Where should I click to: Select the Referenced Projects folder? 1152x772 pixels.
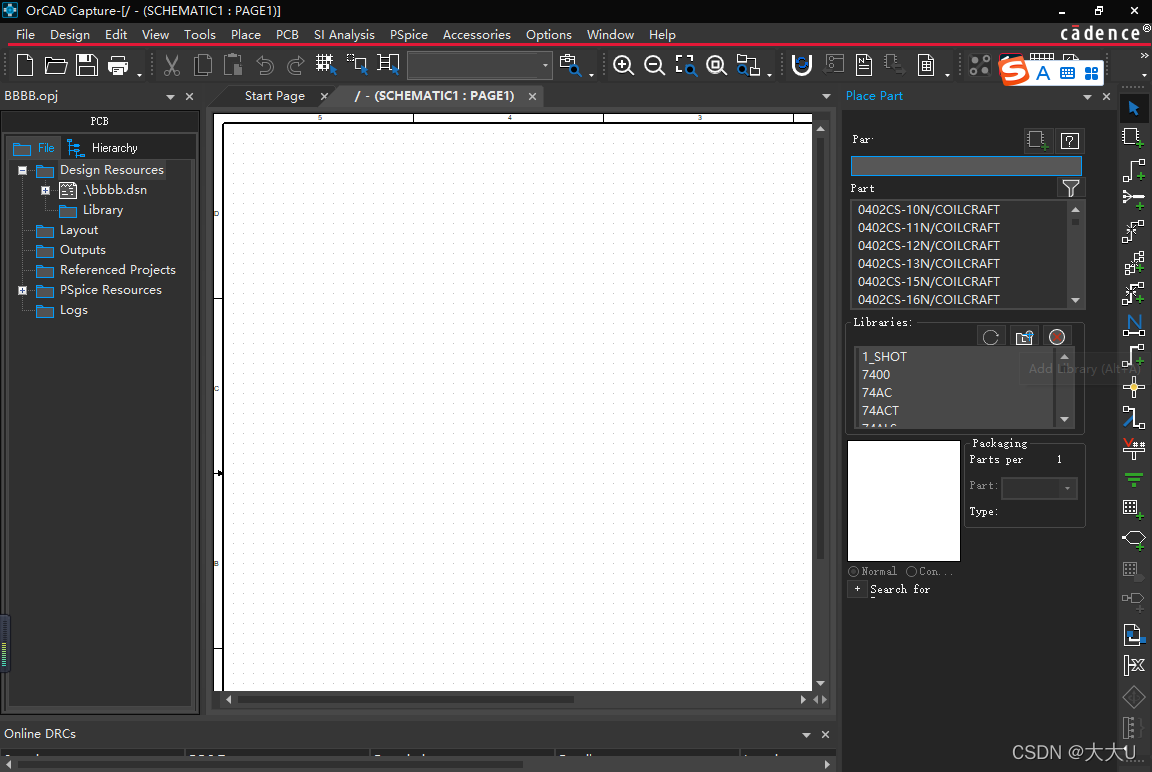118,270
